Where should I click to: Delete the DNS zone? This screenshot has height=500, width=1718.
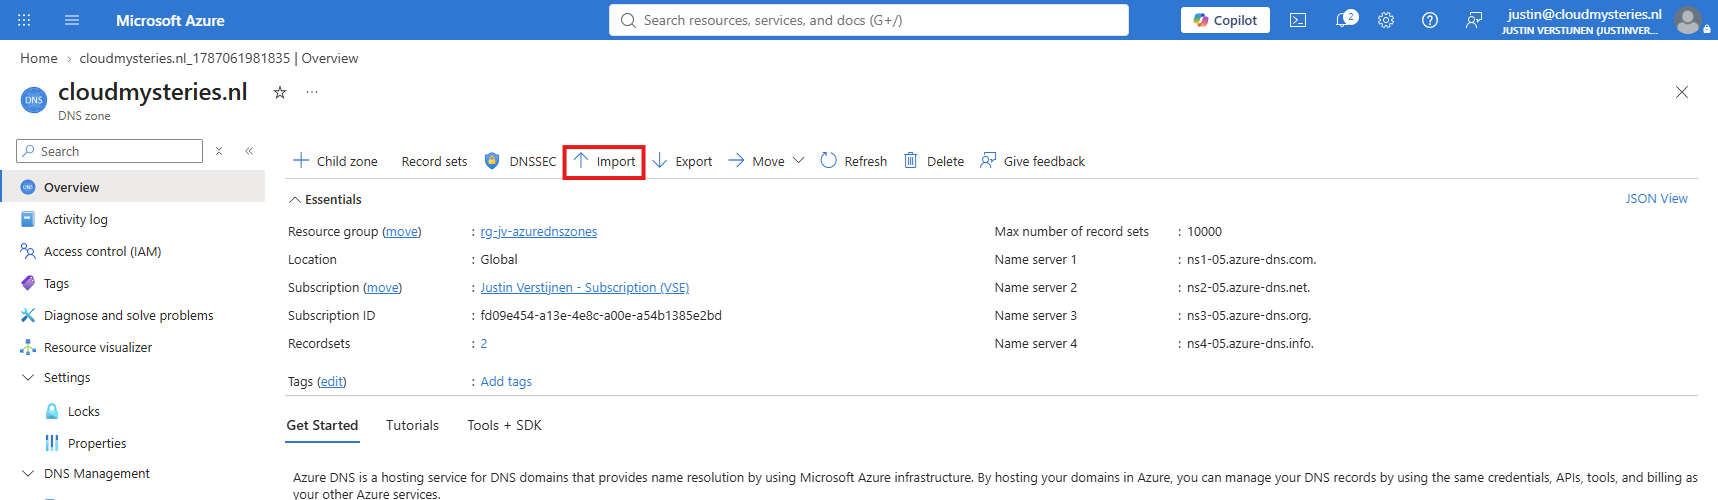pyautogui.click(x=934, y=161)
